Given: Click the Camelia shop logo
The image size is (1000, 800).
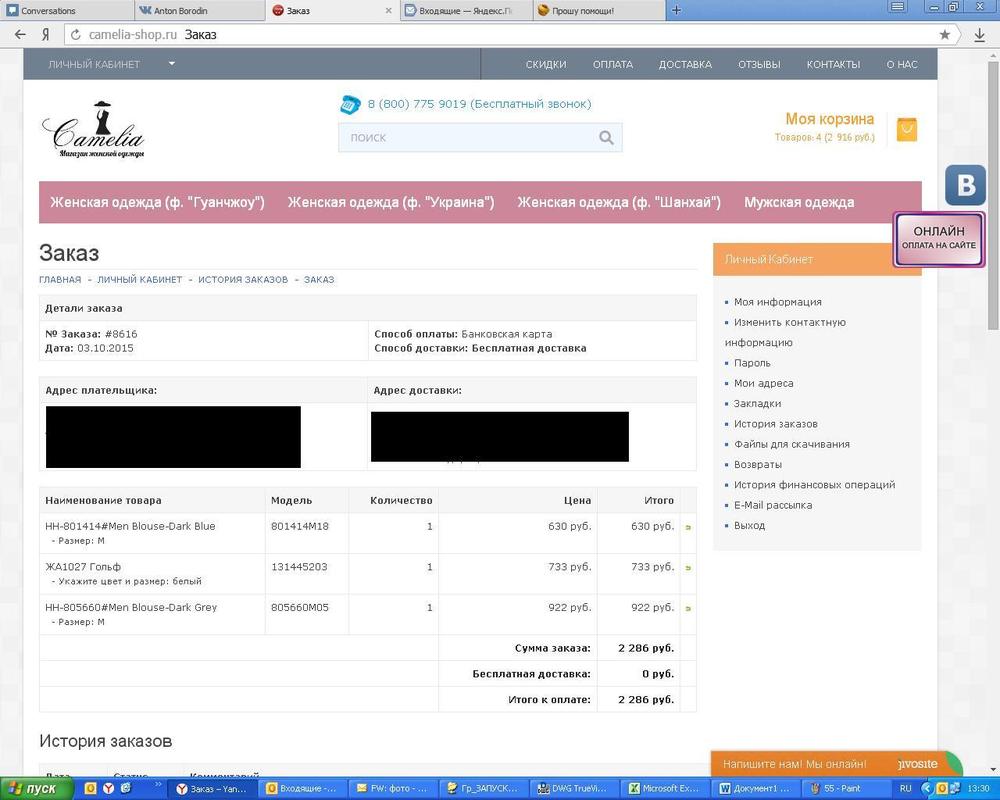Looking at the screenshot, I should (x=93, y=130).
